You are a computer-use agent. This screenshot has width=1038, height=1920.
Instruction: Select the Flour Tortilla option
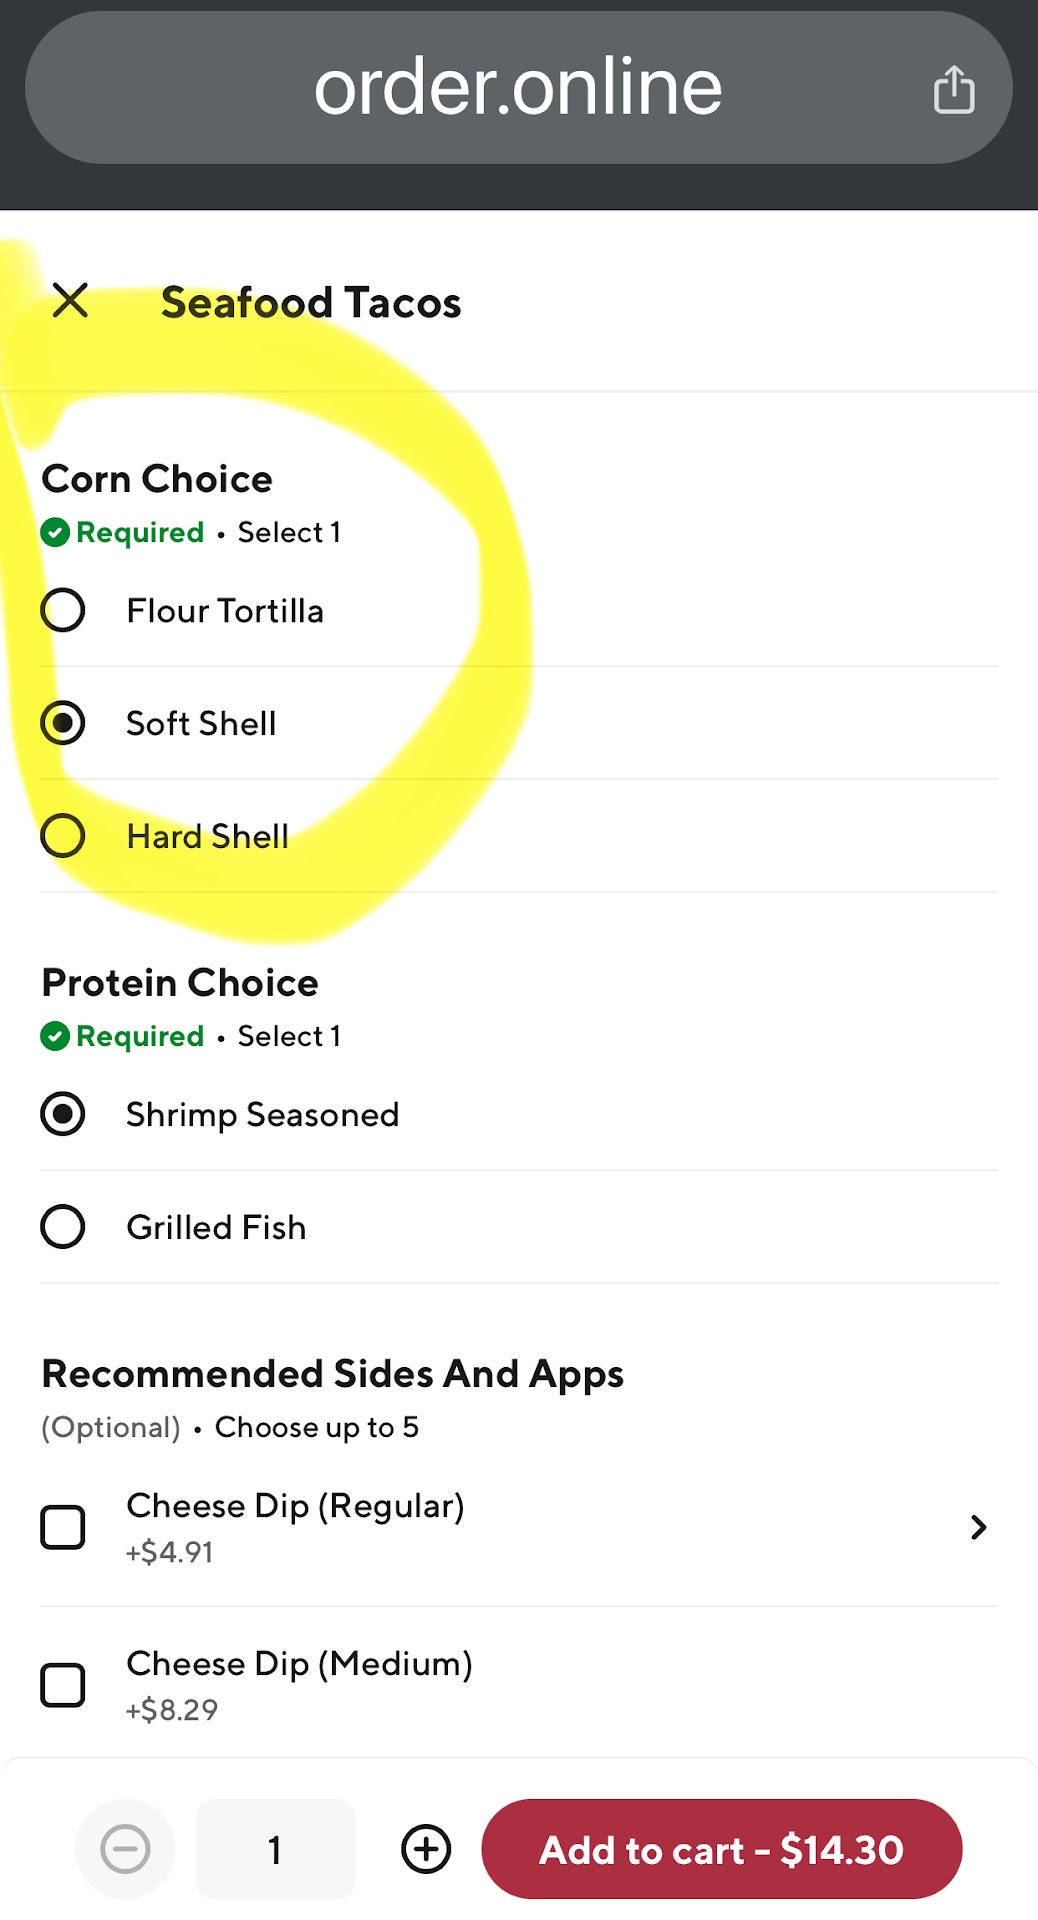63,610
